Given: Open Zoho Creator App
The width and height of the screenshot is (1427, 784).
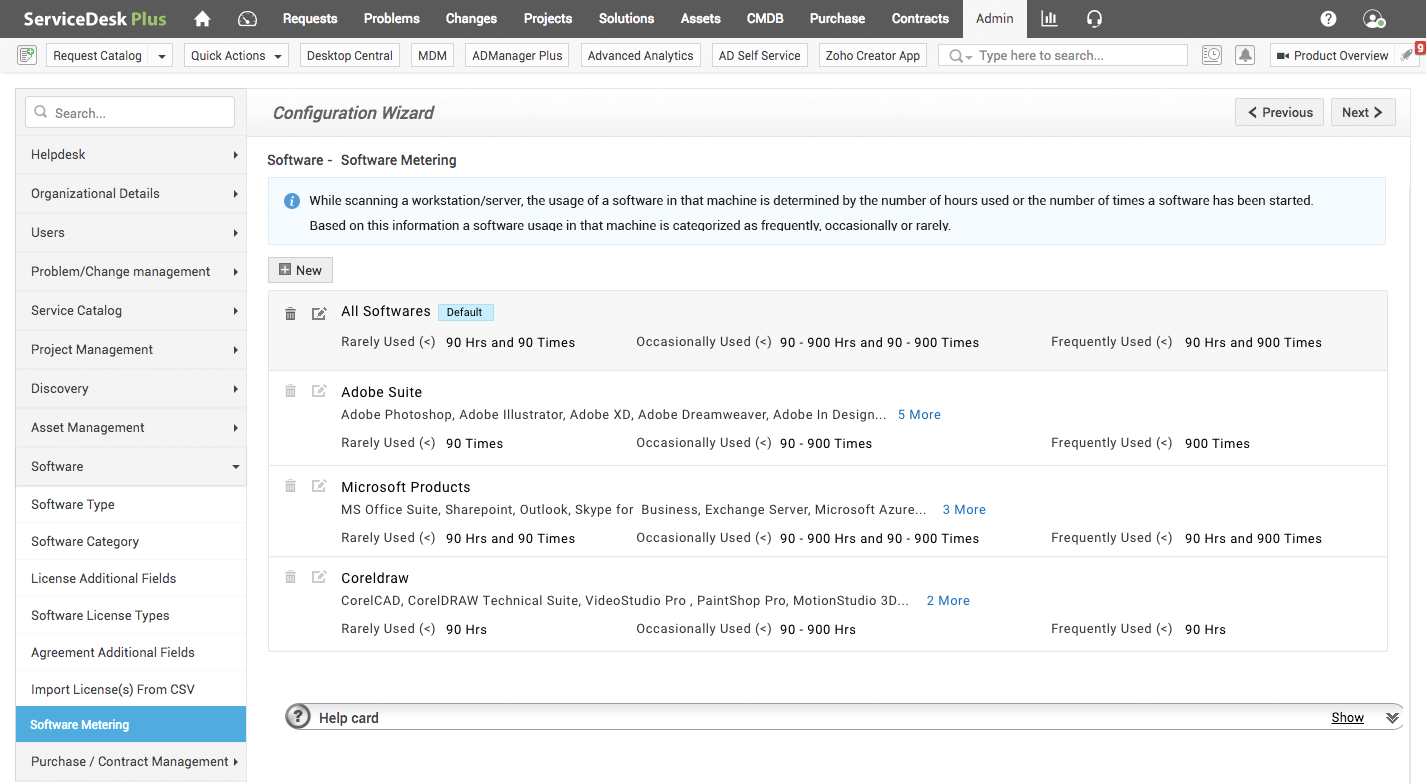Looking at the screenshot, I should pos(873,56).
